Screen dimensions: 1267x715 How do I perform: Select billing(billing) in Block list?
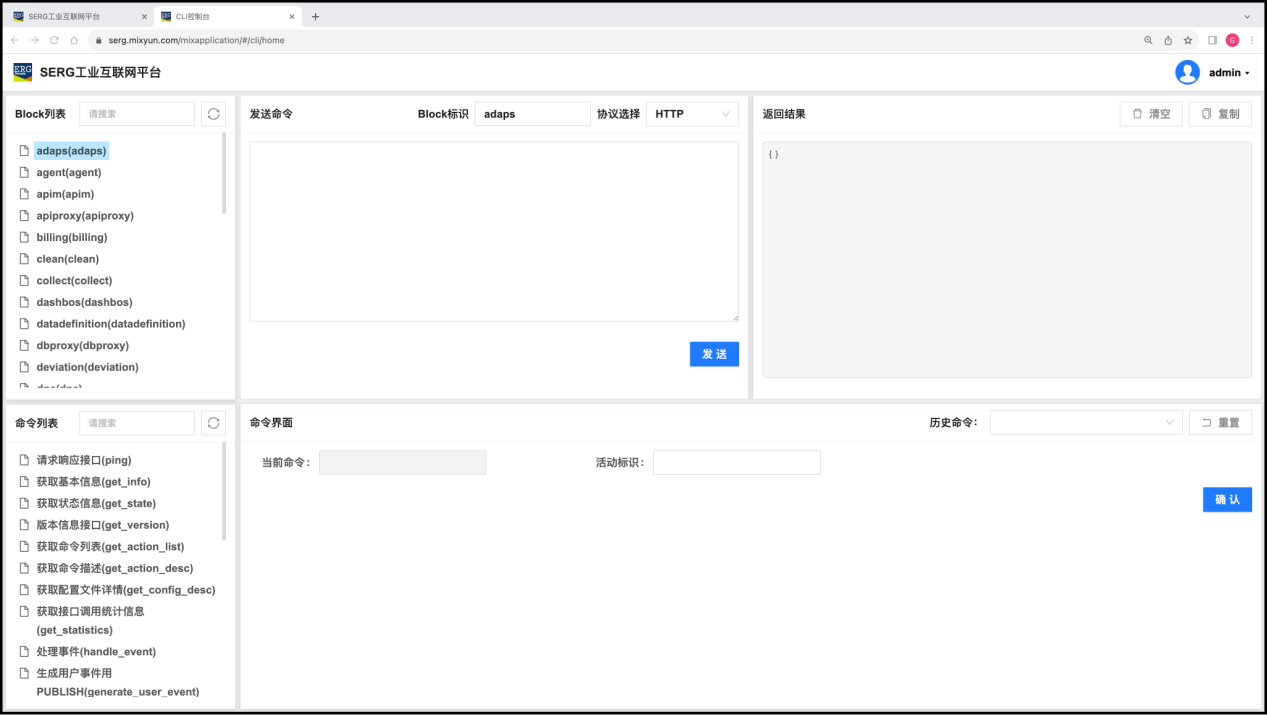point(72,237)
